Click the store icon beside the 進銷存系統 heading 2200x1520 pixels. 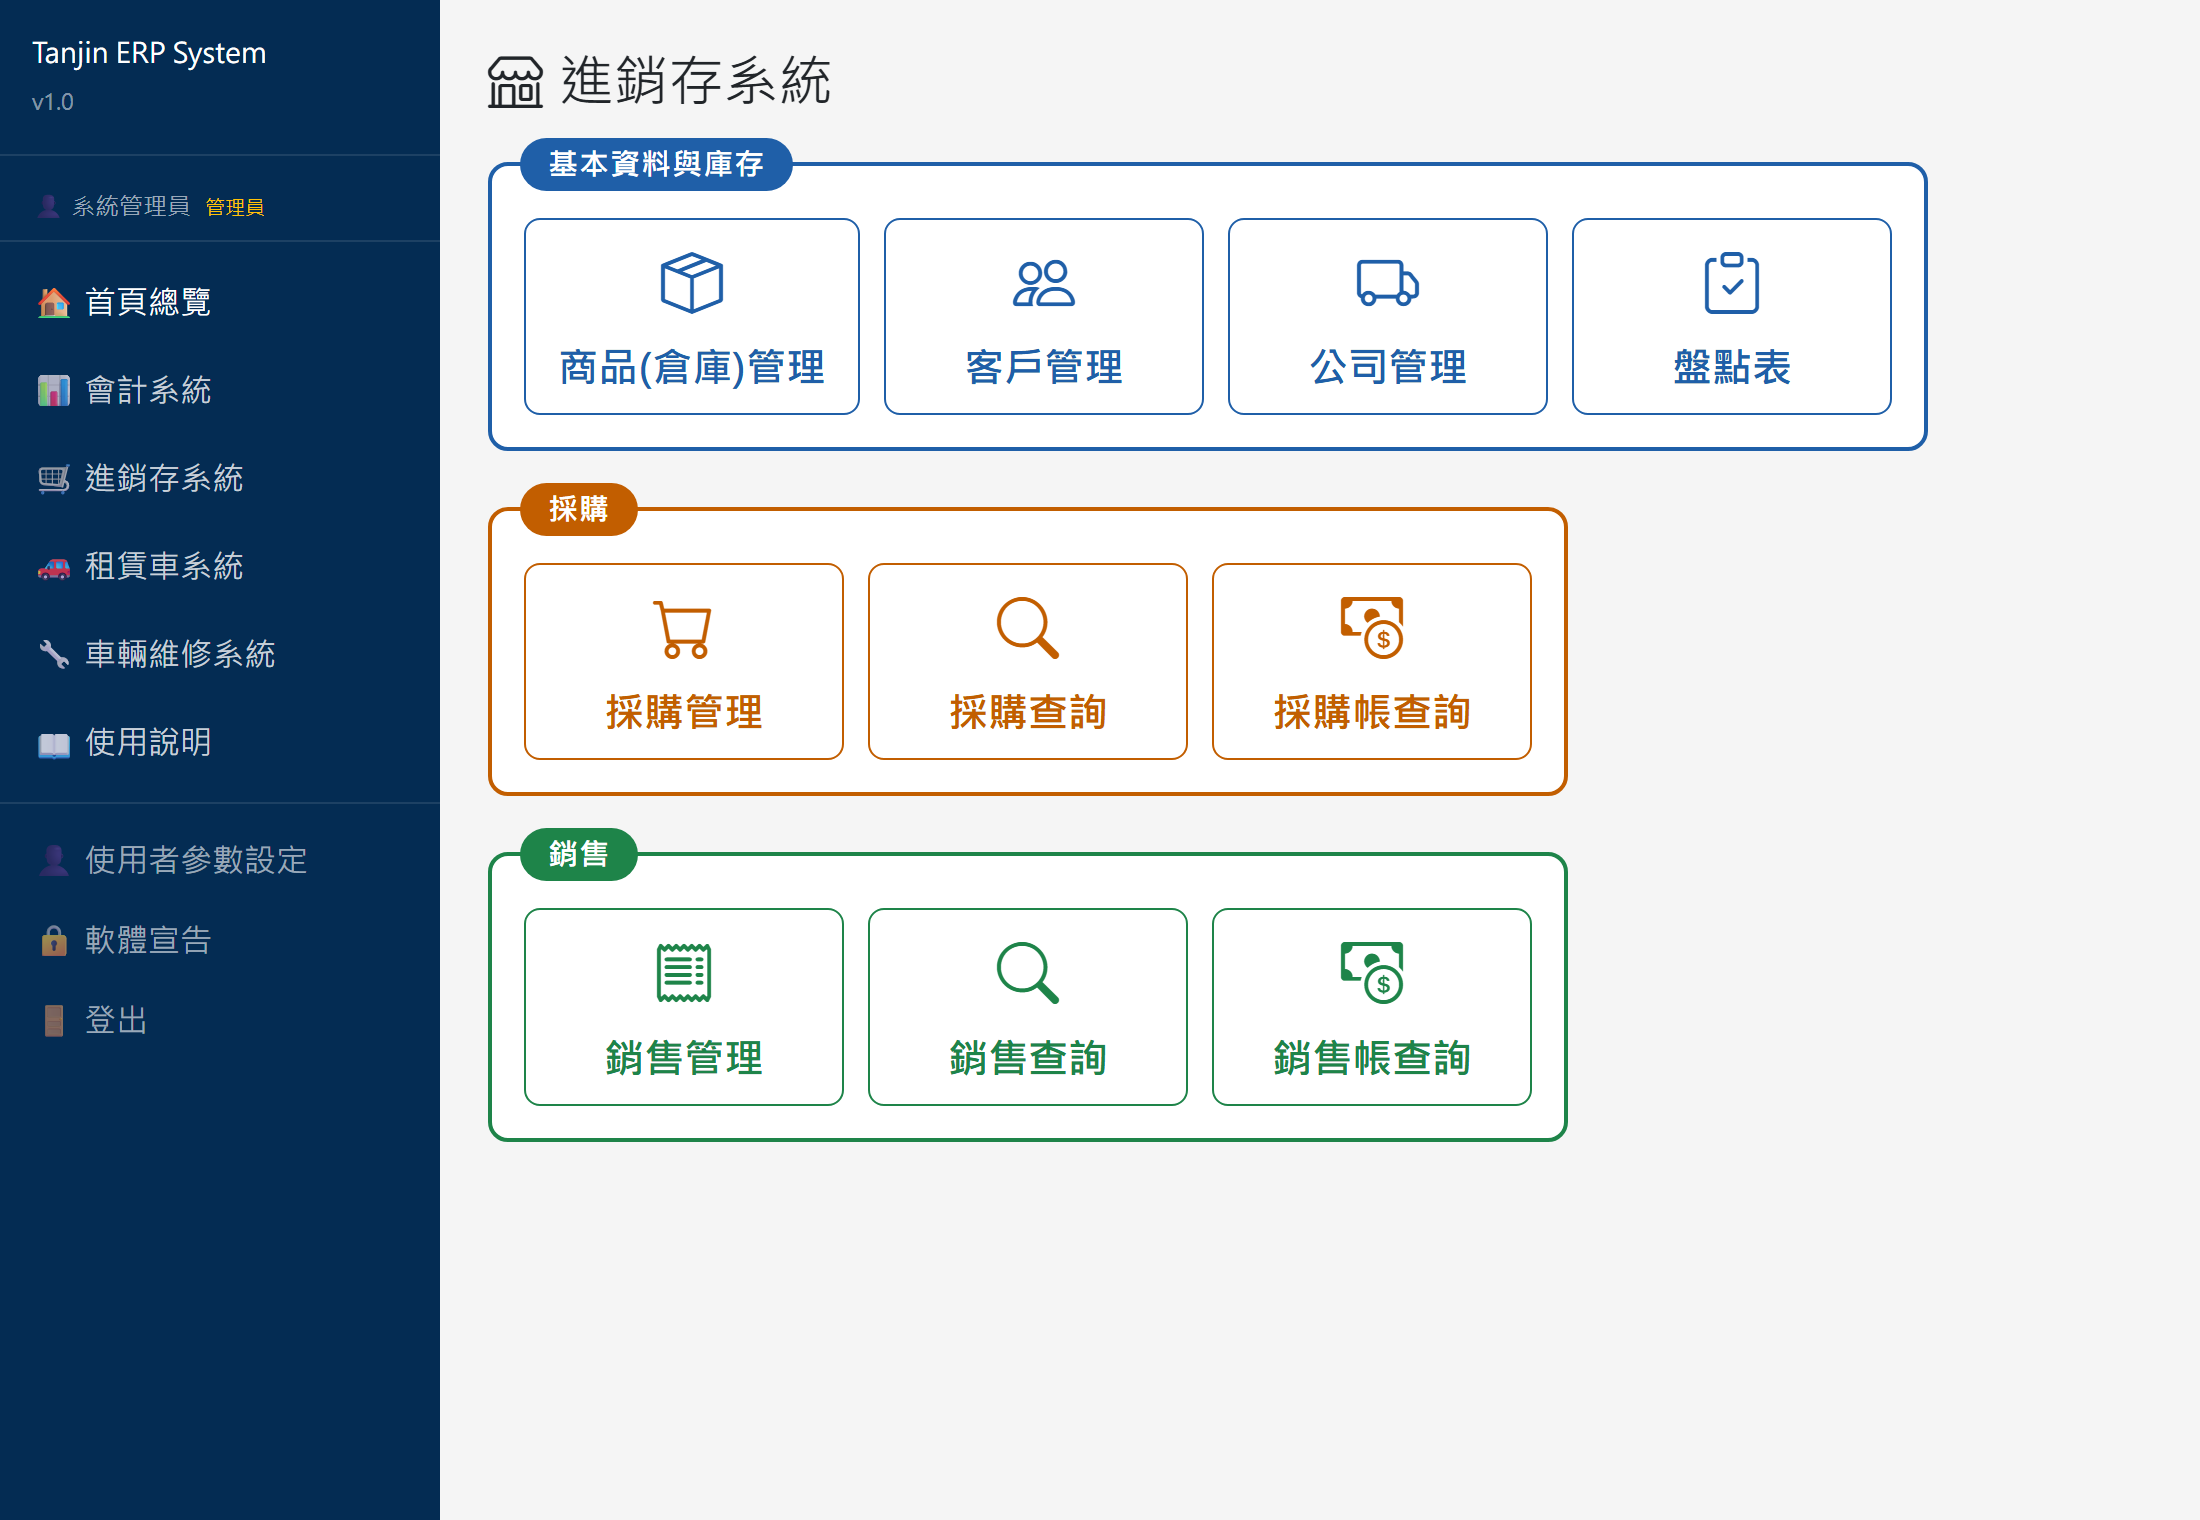pyautogui.click(x=515, y=81)
